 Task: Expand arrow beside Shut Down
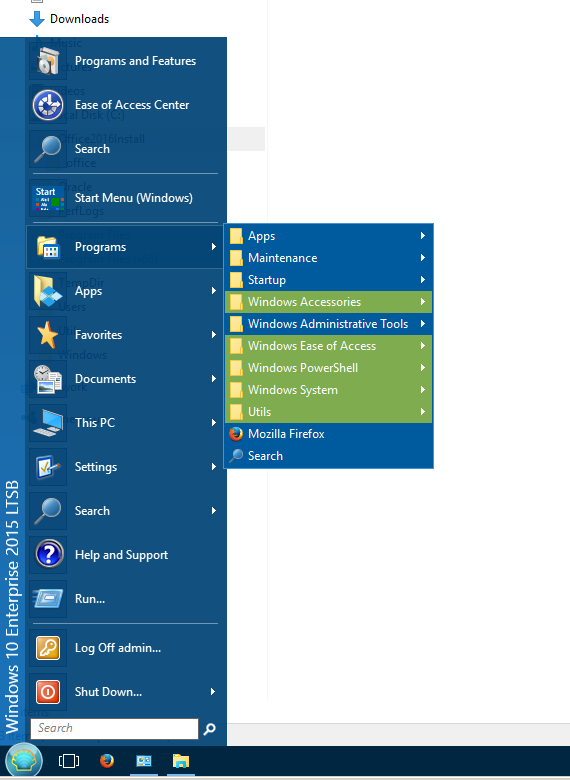tap(213, 691)
